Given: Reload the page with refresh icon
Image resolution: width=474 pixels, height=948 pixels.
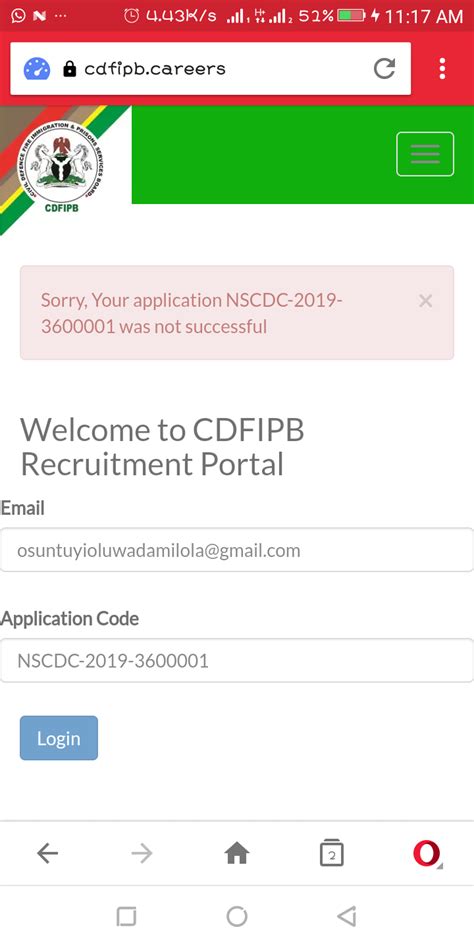Looking at the screenshot, I should [x=384, y=68].
